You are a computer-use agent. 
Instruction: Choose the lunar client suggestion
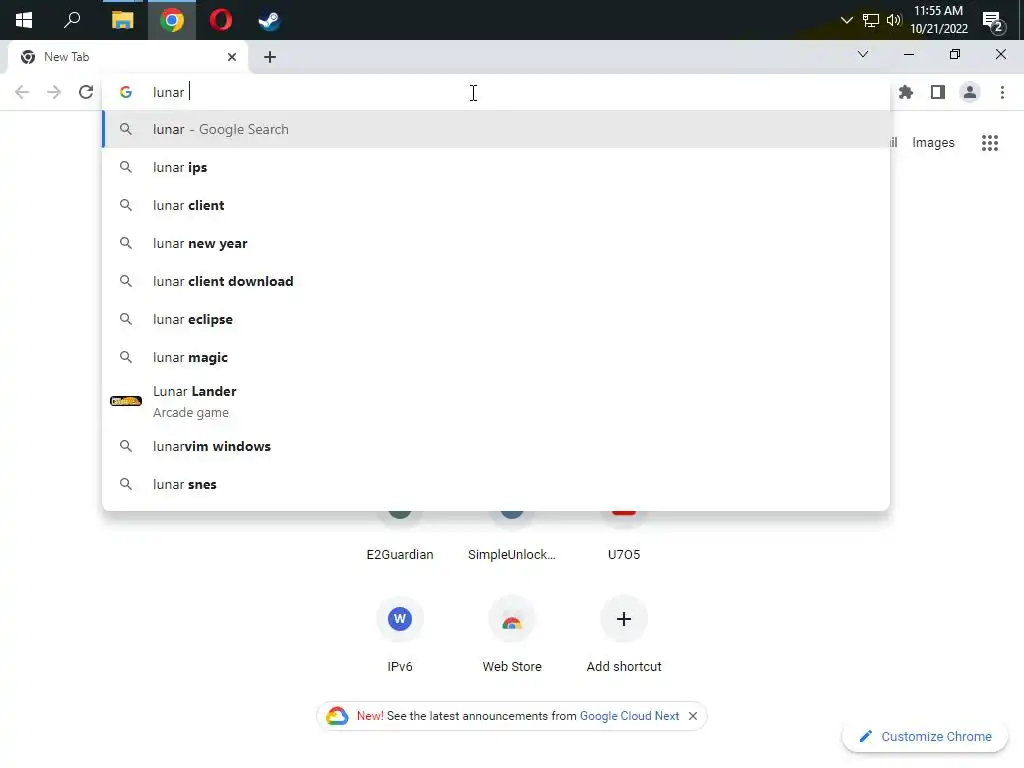pos(496,205)
